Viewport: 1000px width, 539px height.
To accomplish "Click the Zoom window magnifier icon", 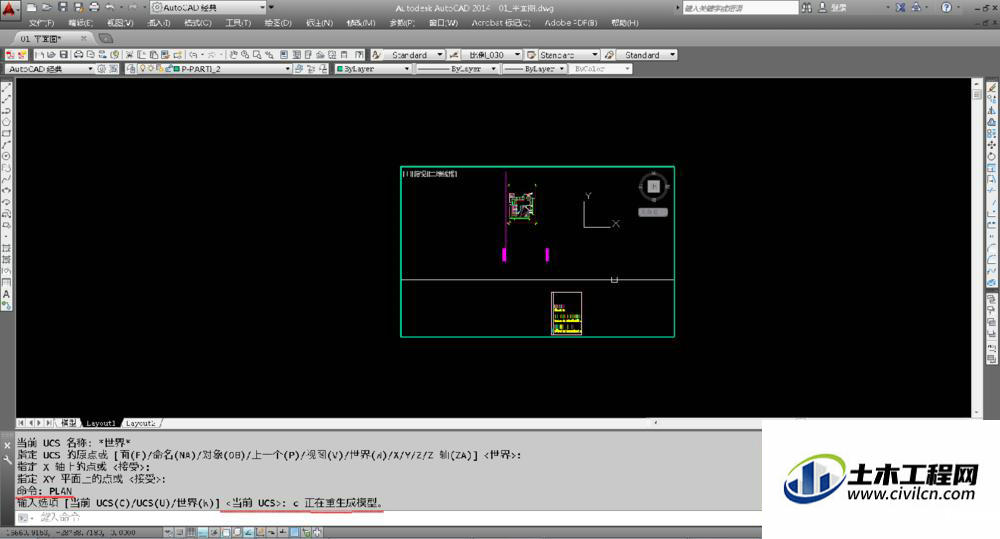I will 257,55.
